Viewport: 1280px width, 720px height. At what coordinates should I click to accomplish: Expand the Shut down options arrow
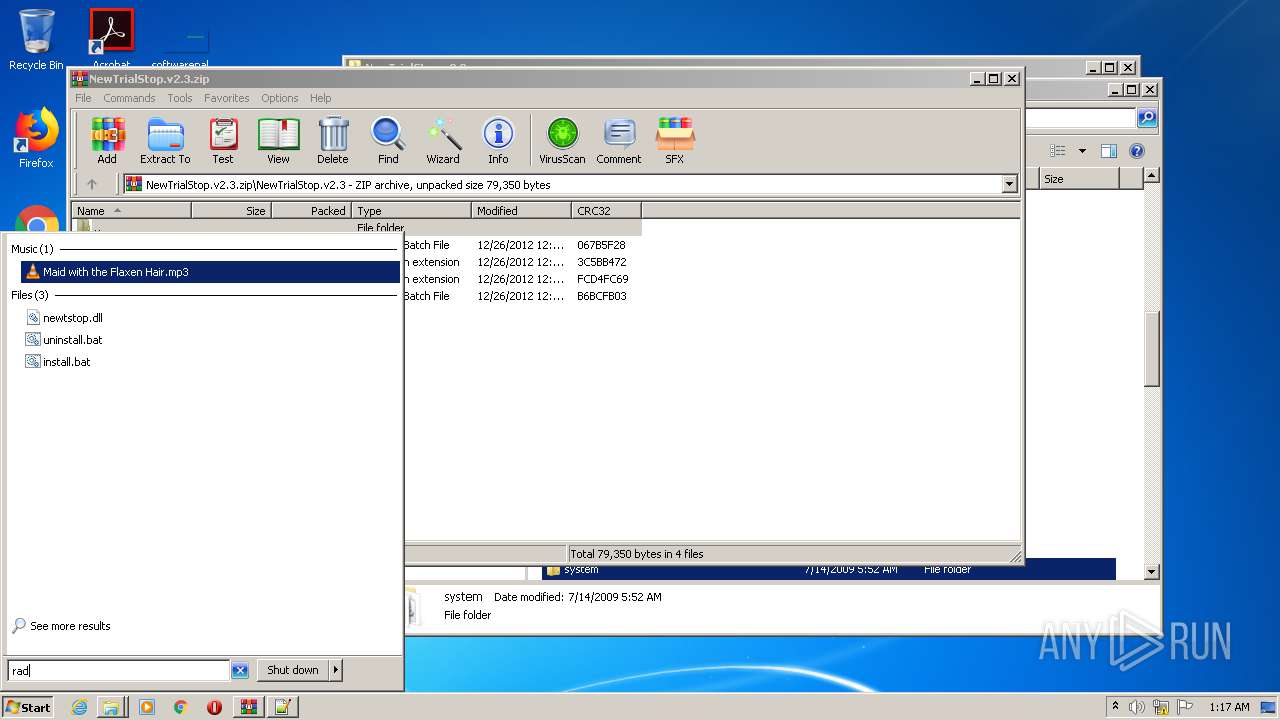click(336, 670)
